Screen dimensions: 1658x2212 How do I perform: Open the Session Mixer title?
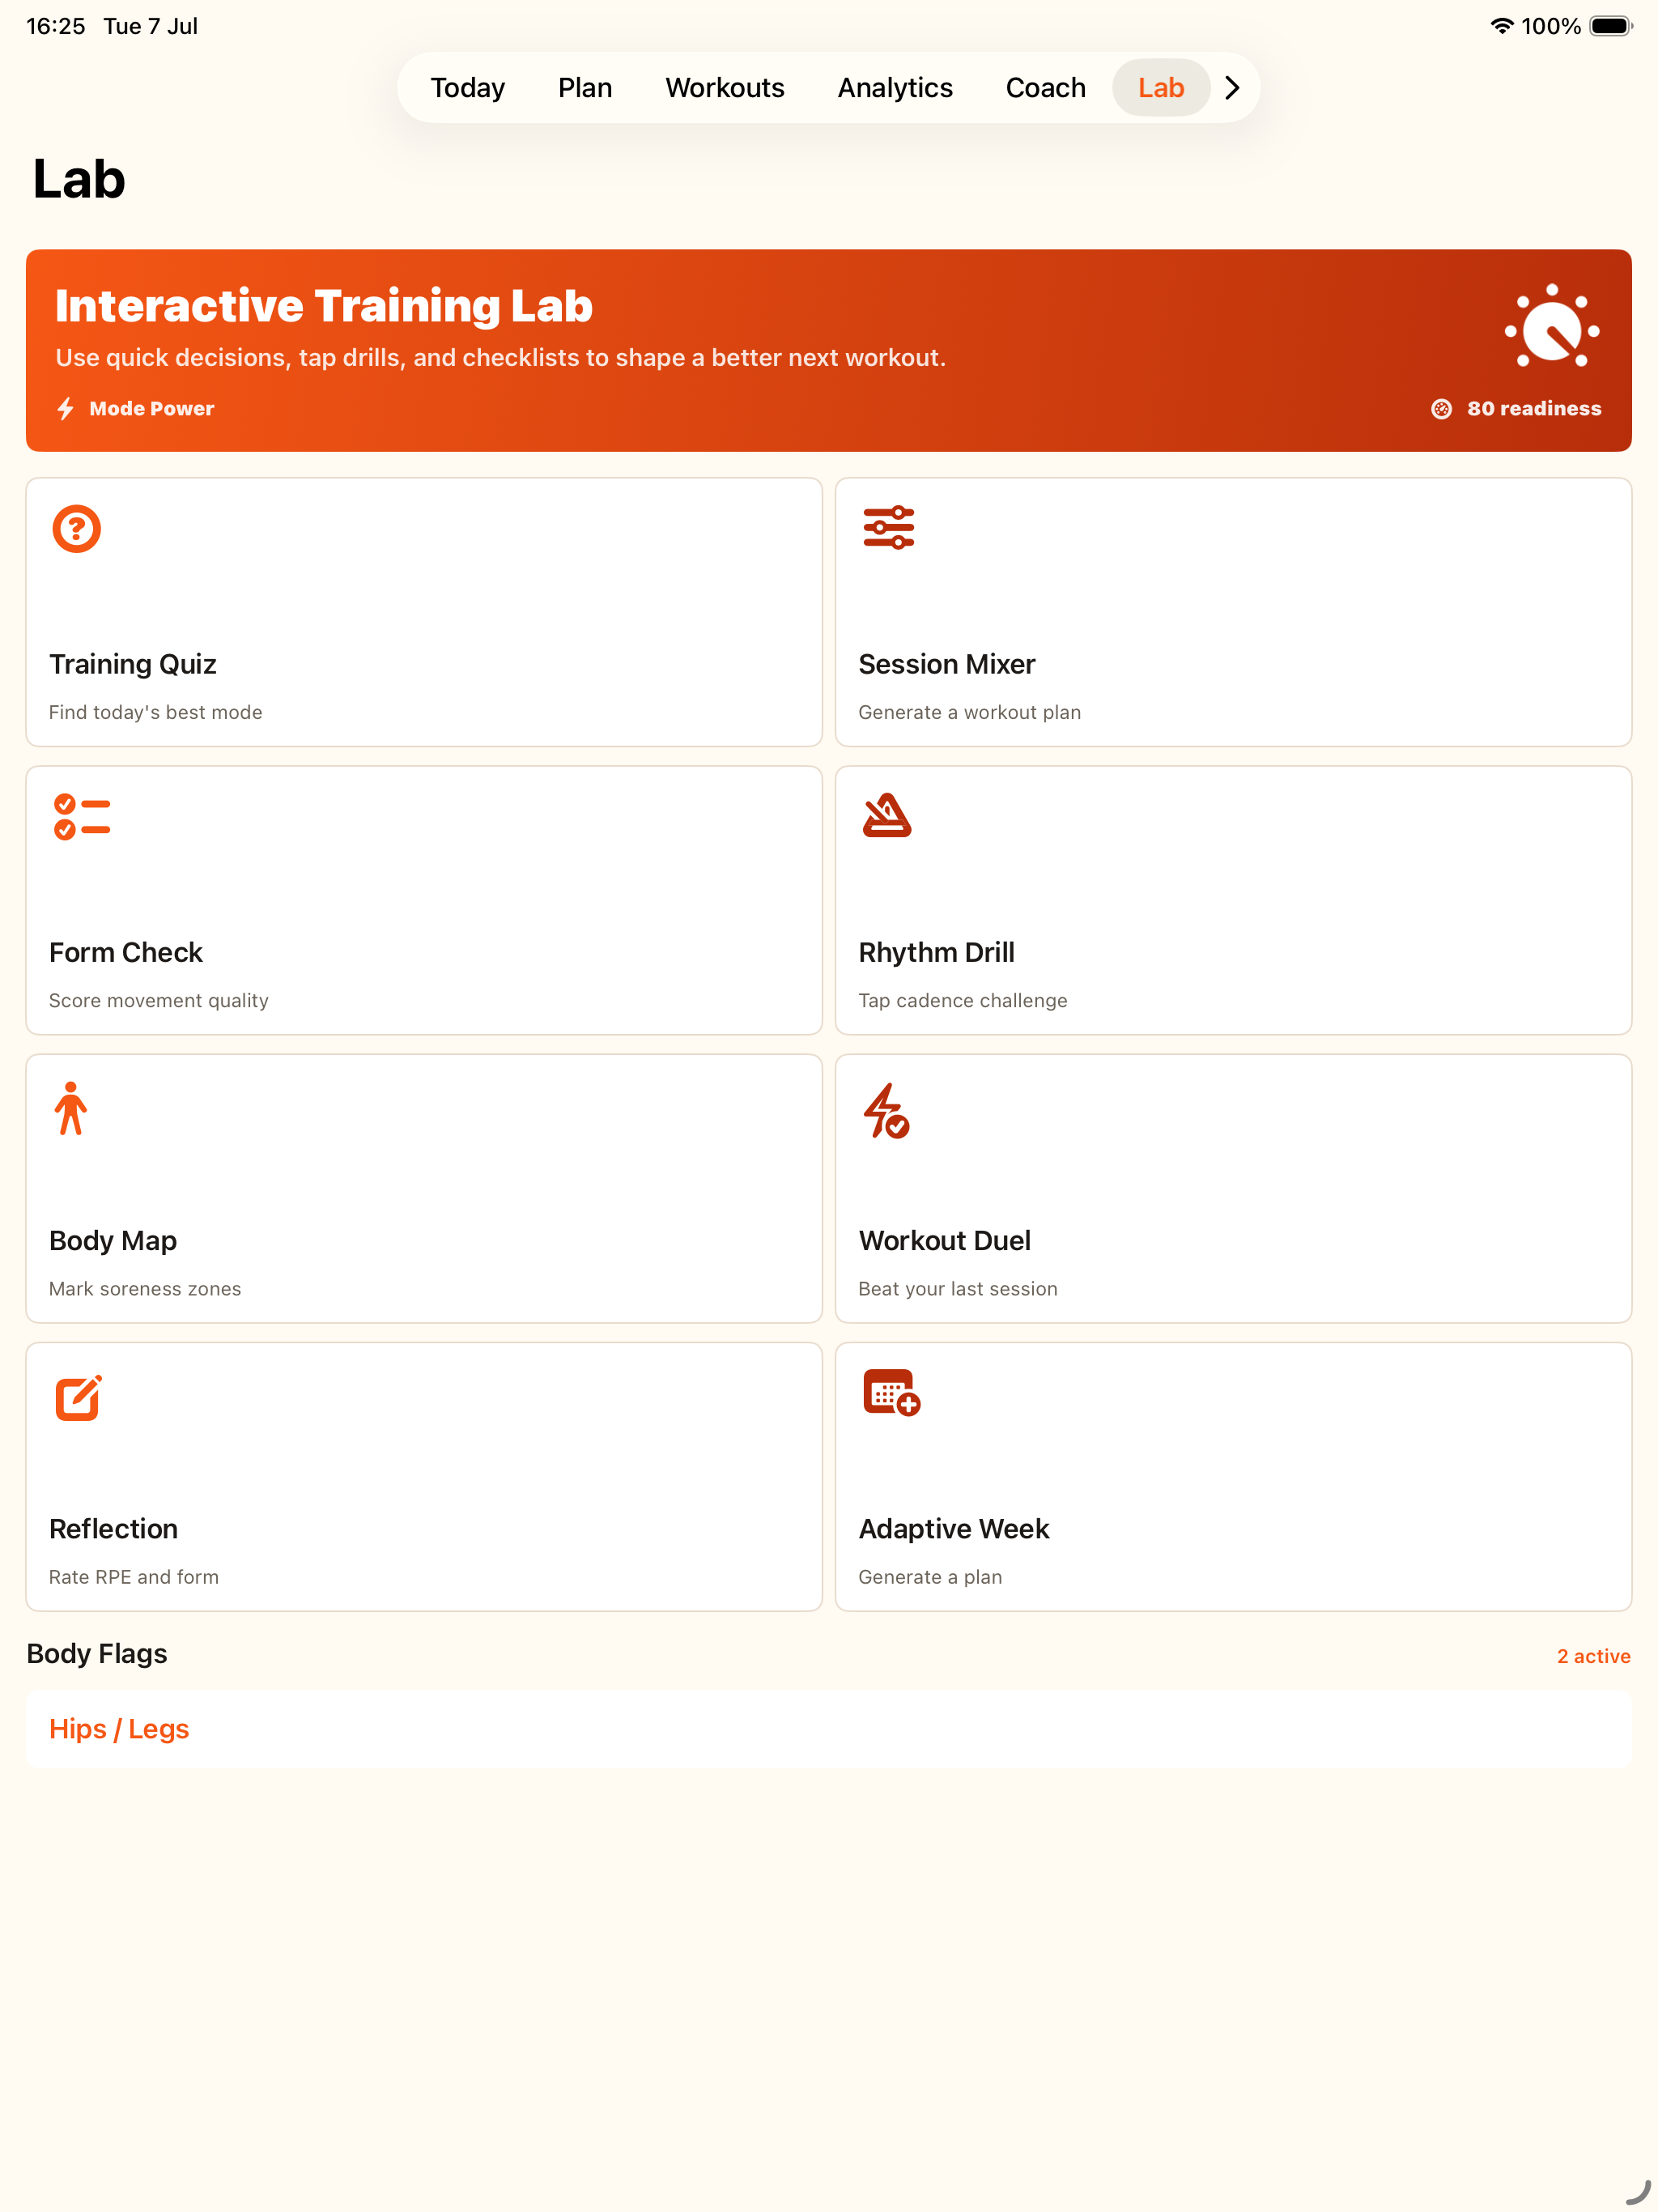(x=947, y=664)
